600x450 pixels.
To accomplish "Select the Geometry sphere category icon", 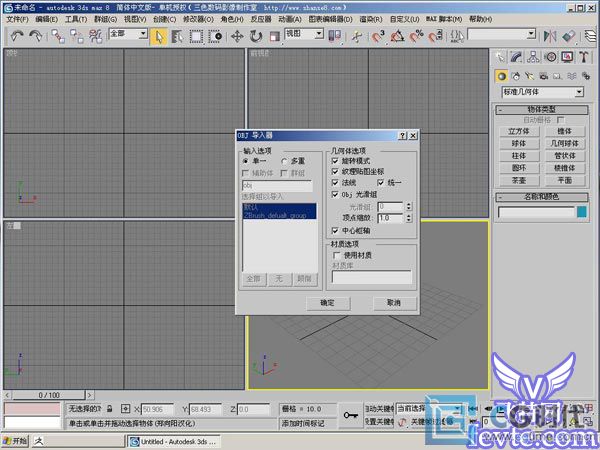I will [x=501, y=76].
